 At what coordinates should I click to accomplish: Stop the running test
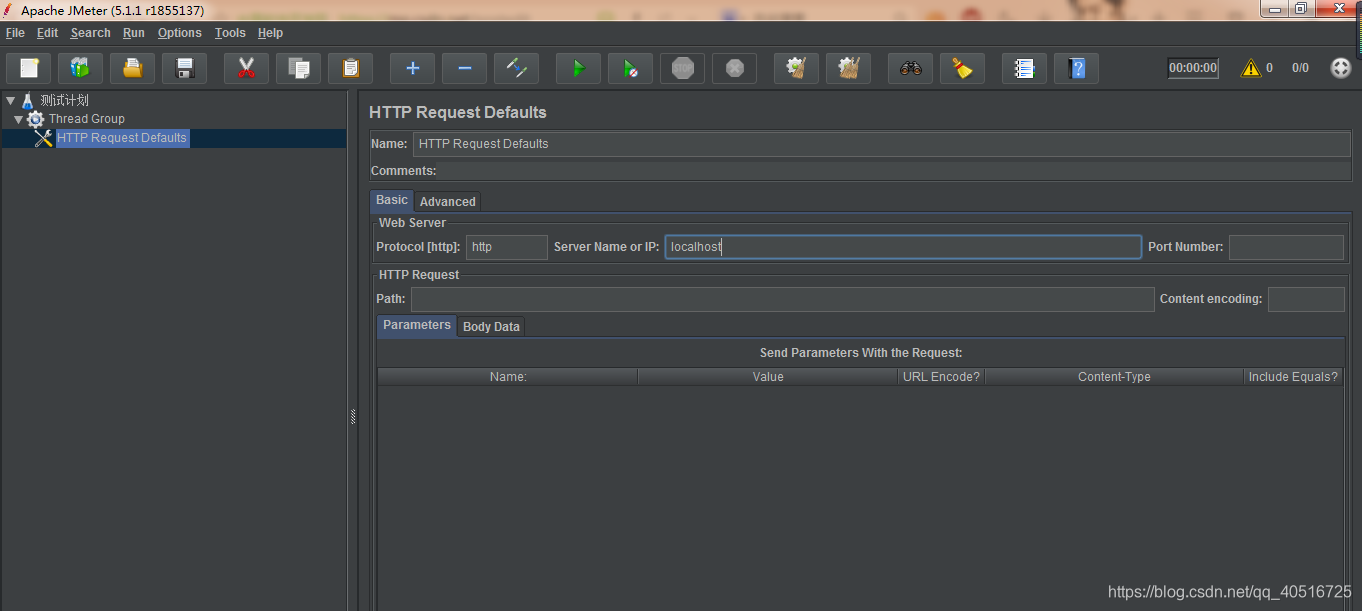tap(682, 68)
